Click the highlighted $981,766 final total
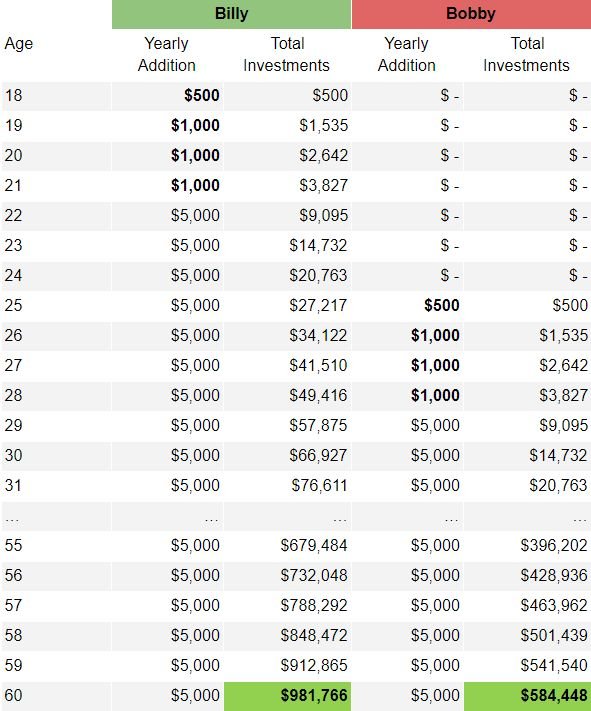This screenshot has width=591, height=711. click(288, 696)
